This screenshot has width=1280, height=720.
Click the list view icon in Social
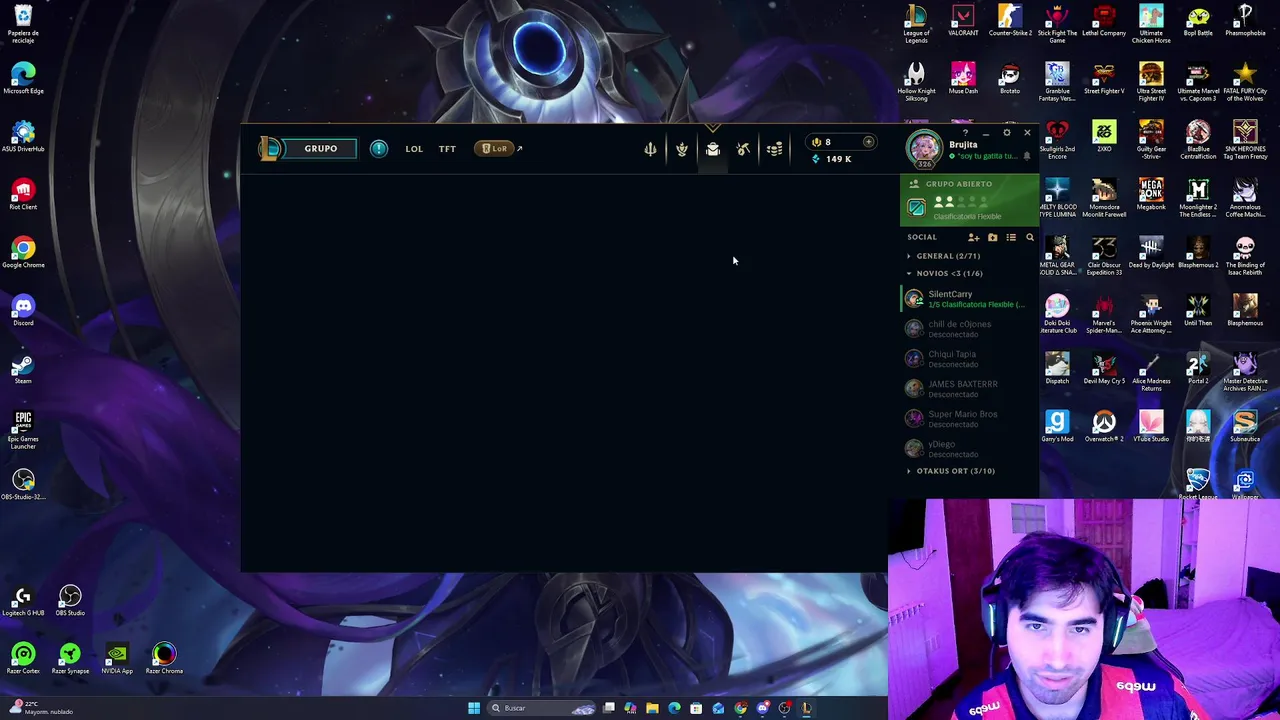coord(1011,238)
